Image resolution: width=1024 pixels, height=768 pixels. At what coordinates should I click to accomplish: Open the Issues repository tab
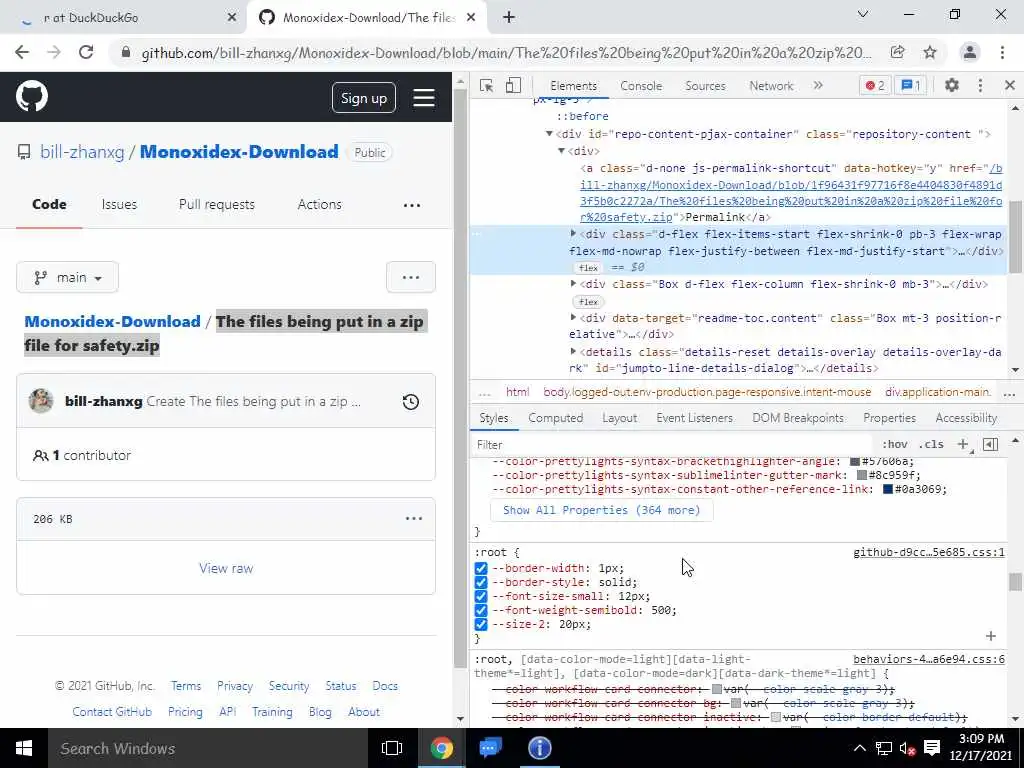[x=120, y=204]
